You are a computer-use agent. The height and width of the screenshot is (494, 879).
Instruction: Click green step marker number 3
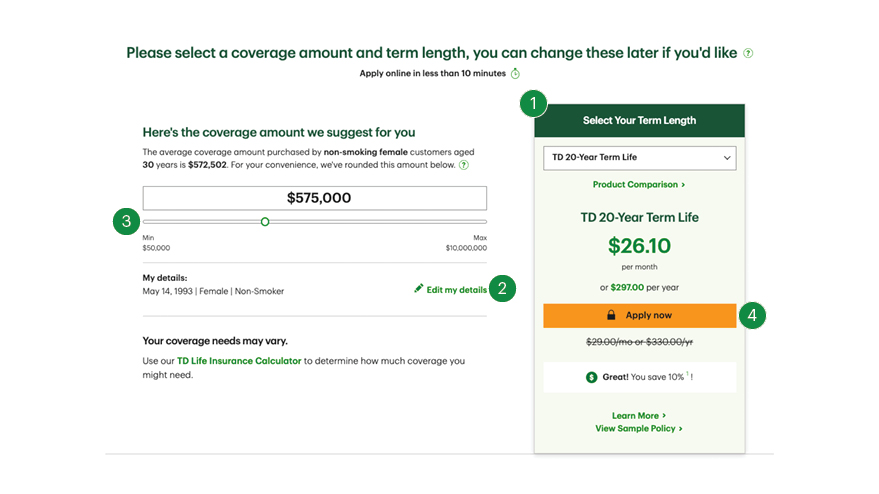point(126,221)
